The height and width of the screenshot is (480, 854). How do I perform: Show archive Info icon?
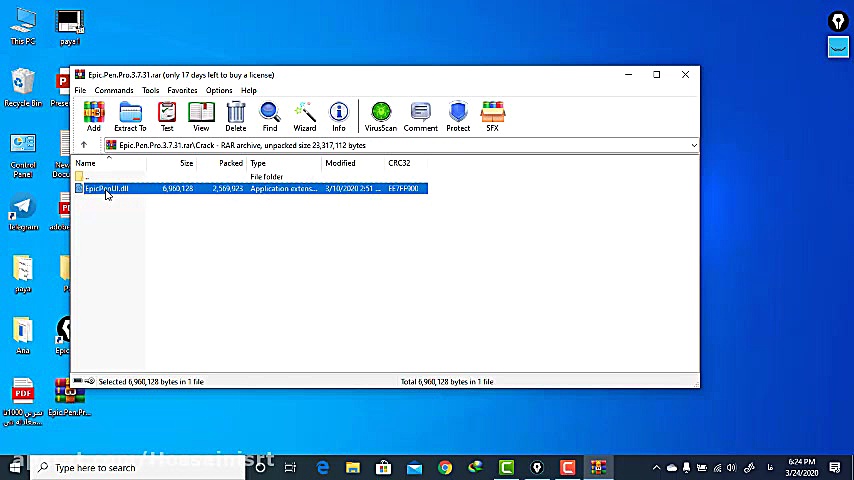(x=339, y=116)
